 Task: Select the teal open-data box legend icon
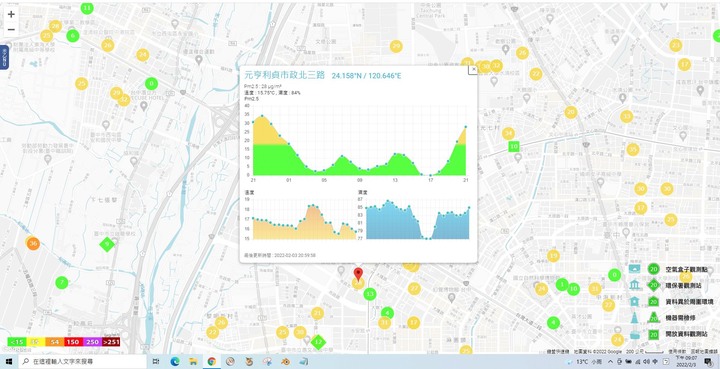click(635, 335)
